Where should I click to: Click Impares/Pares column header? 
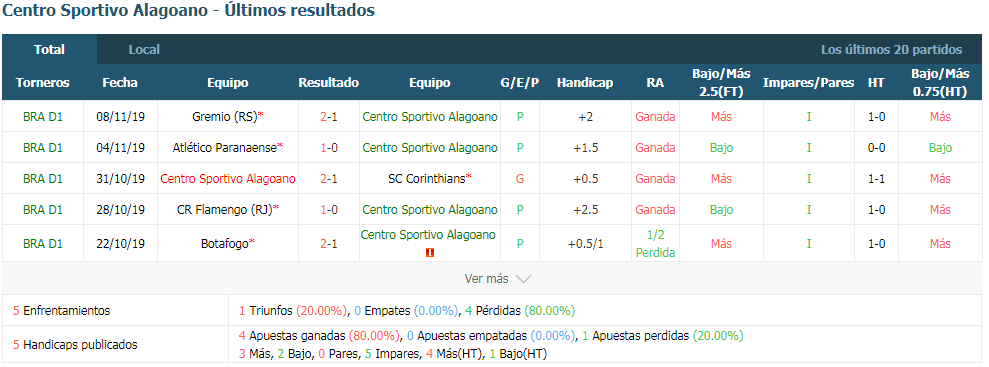pyautogui.click(x=809, y=83)
